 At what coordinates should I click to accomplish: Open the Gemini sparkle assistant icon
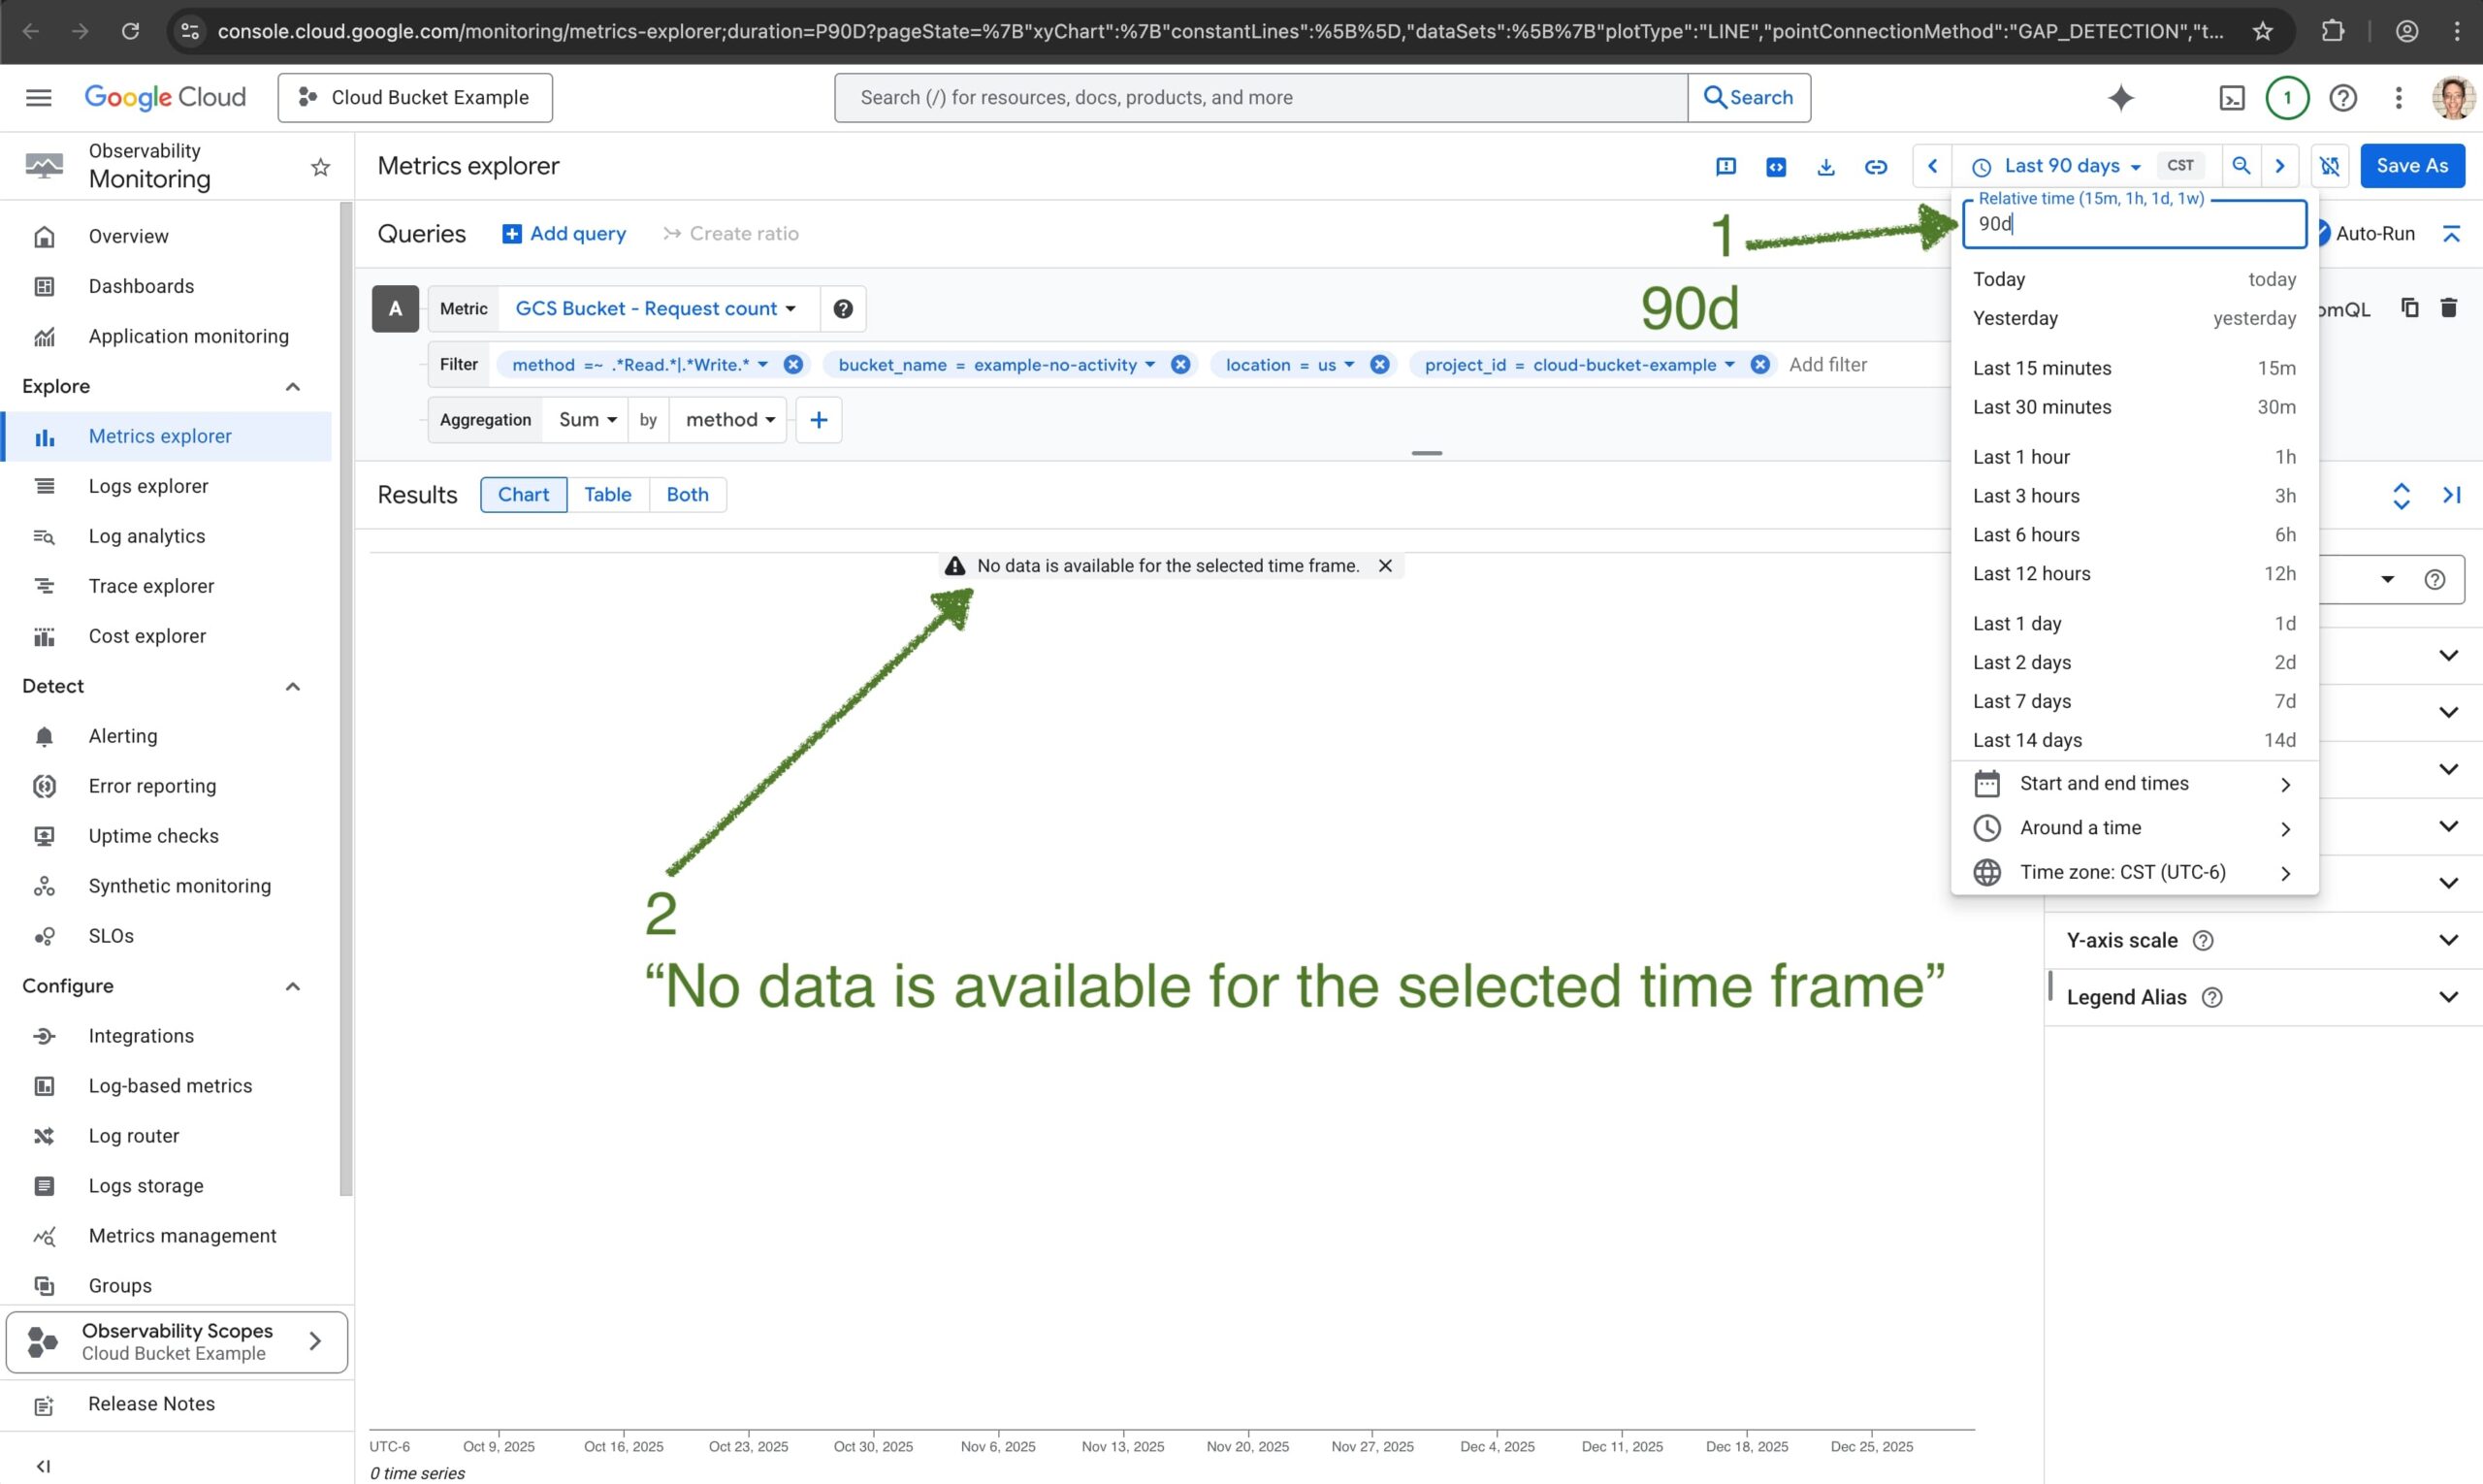tap(2120, 97)
